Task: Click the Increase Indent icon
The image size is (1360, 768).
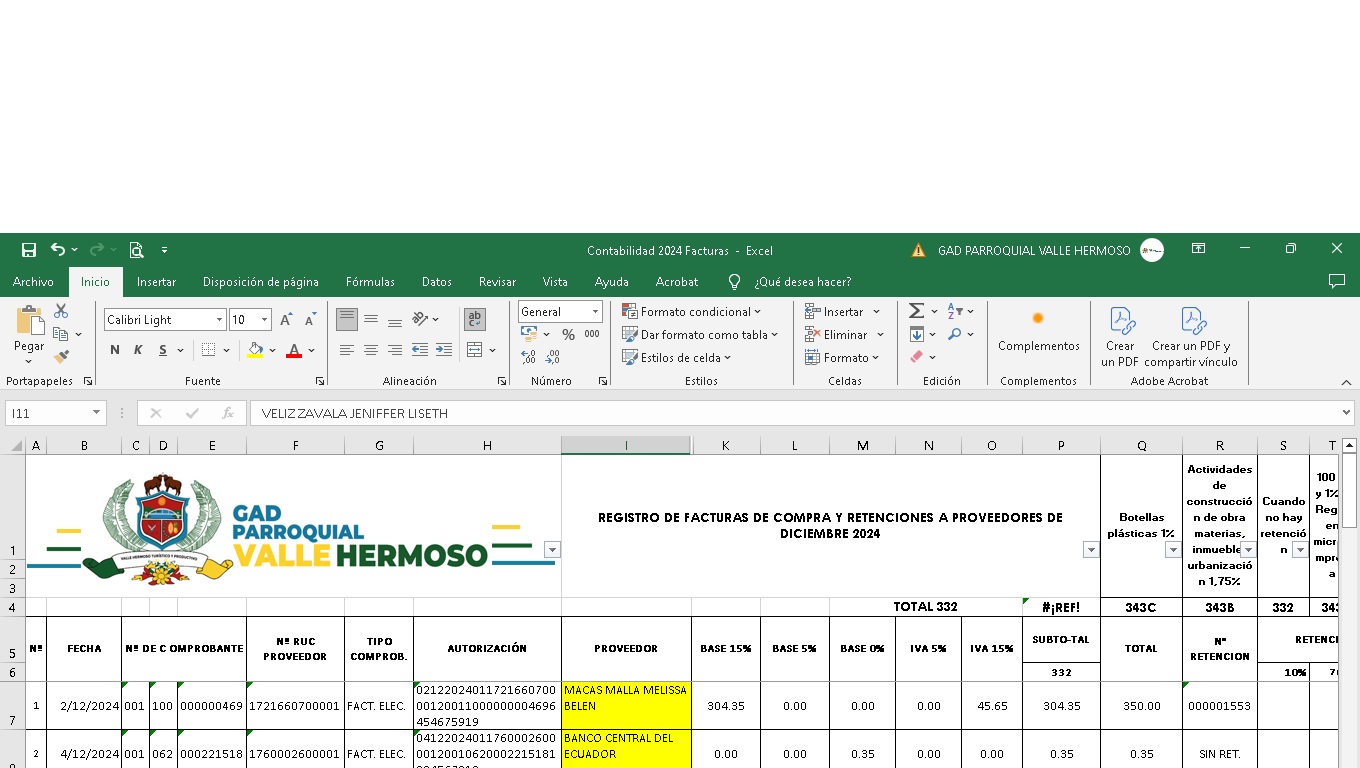Action: point(443,350)
